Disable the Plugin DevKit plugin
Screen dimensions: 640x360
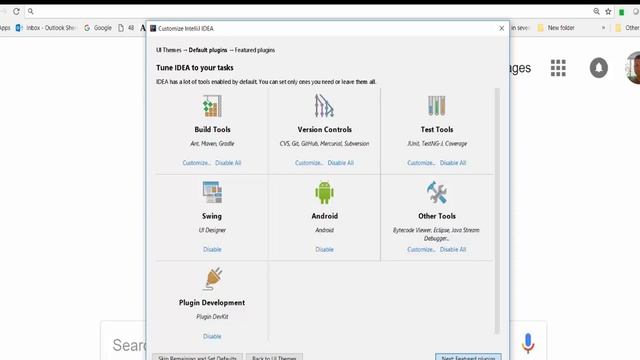click(x=212, y=336)
